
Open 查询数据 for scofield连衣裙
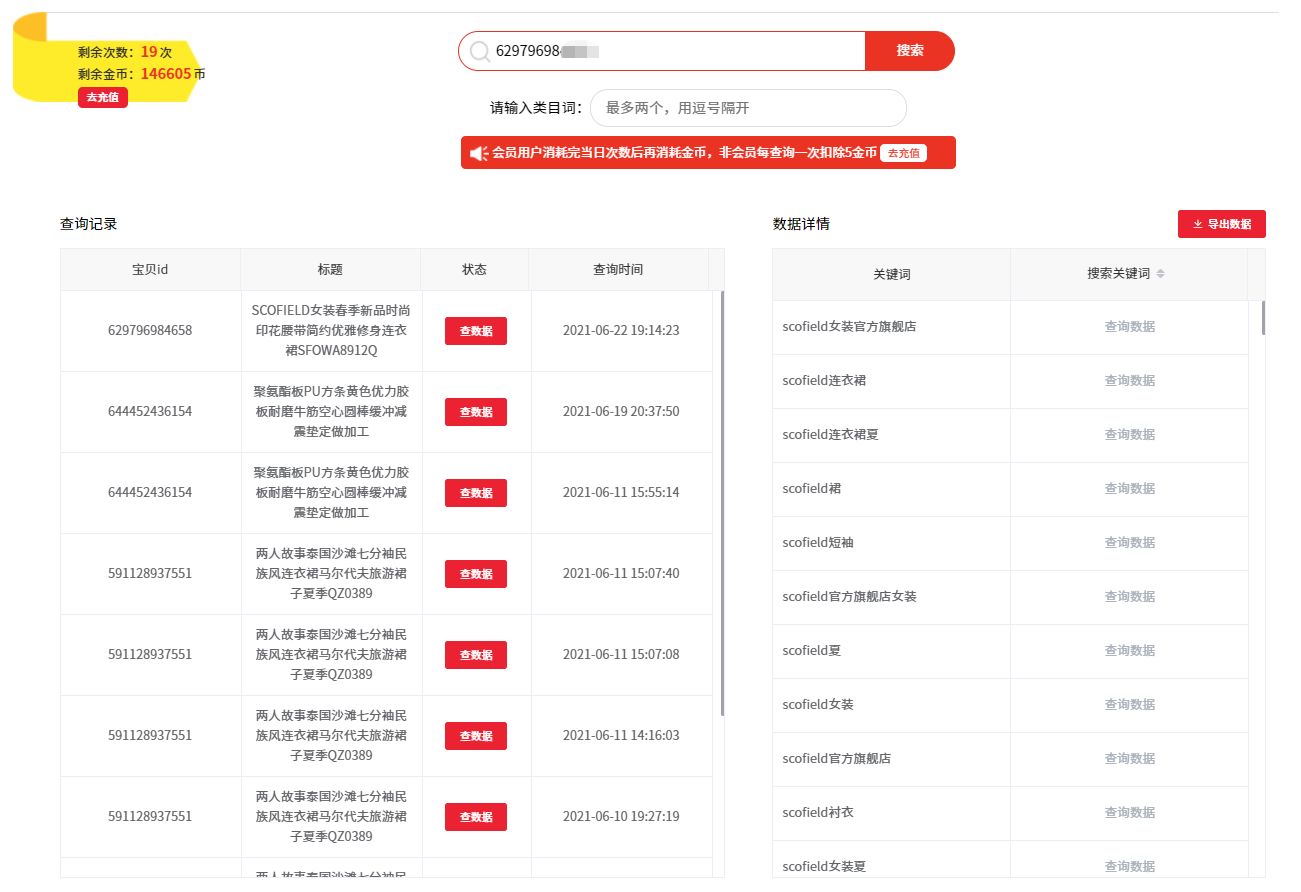pyautogui.click(x=1129, y=380)
